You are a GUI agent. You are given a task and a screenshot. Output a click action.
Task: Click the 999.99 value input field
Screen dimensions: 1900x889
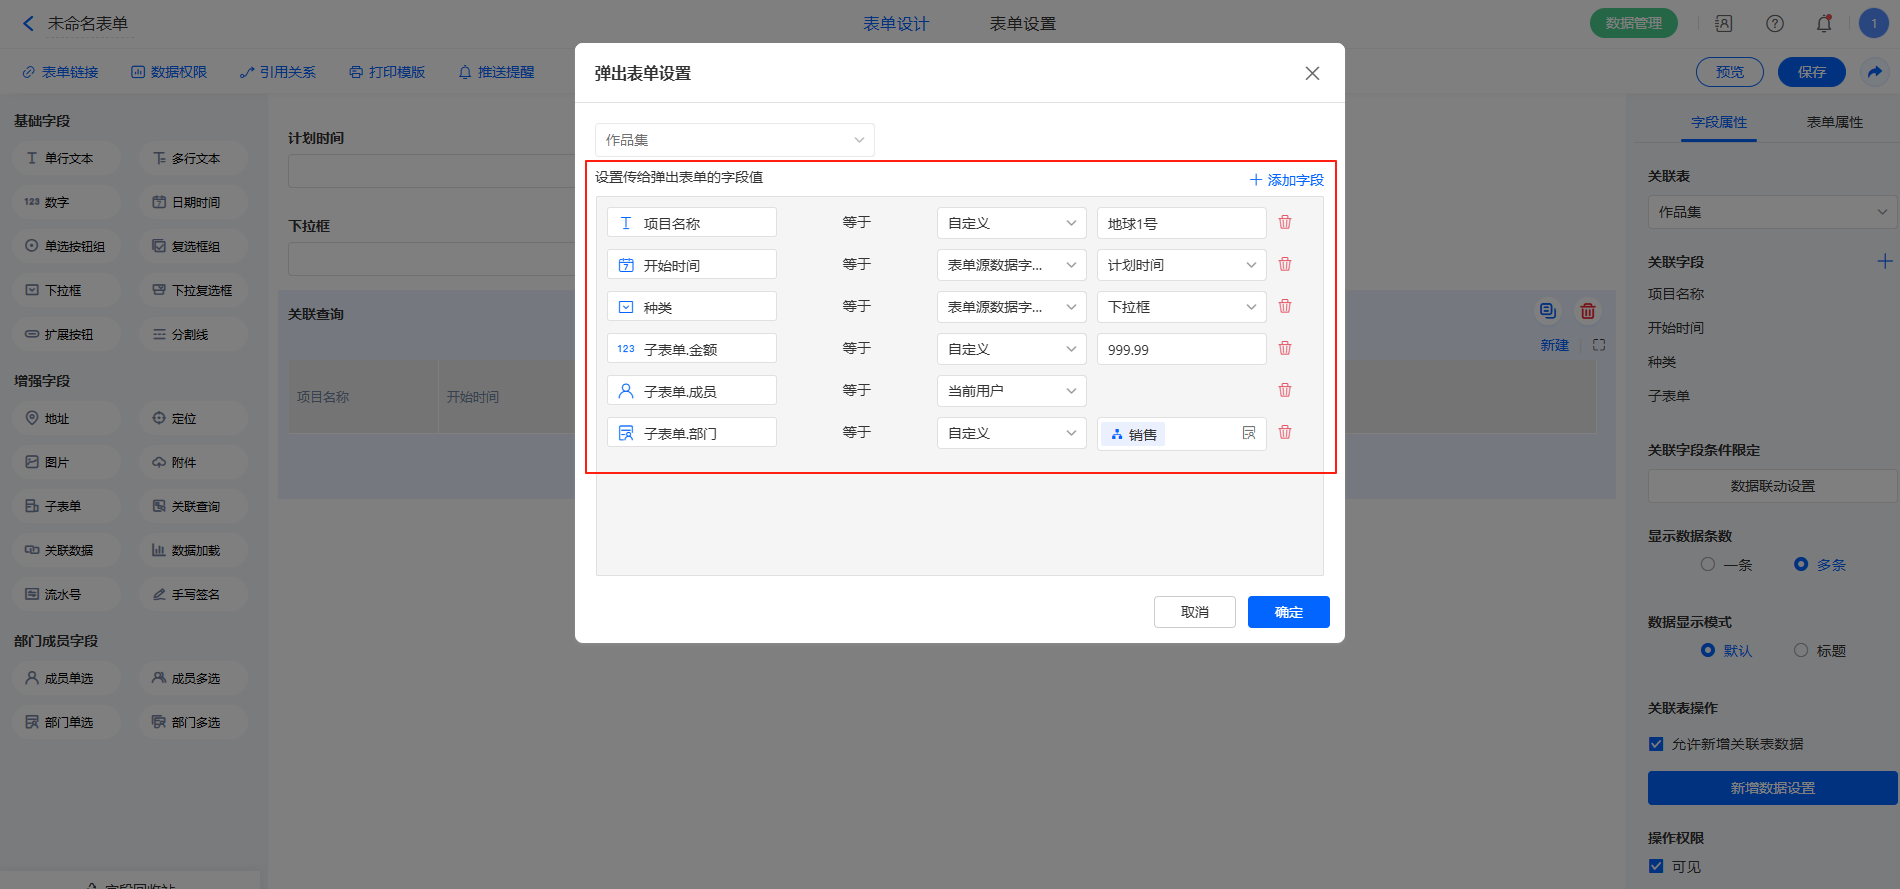[x=1181, y=349]
